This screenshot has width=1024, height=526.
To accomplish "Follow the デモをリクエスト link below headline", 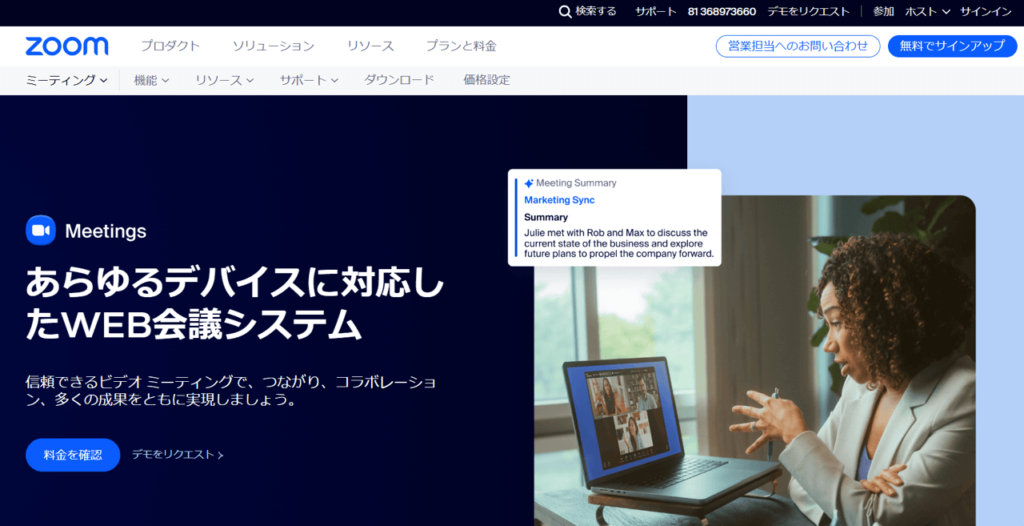I will pyautogui.click(x=178, y=455).
